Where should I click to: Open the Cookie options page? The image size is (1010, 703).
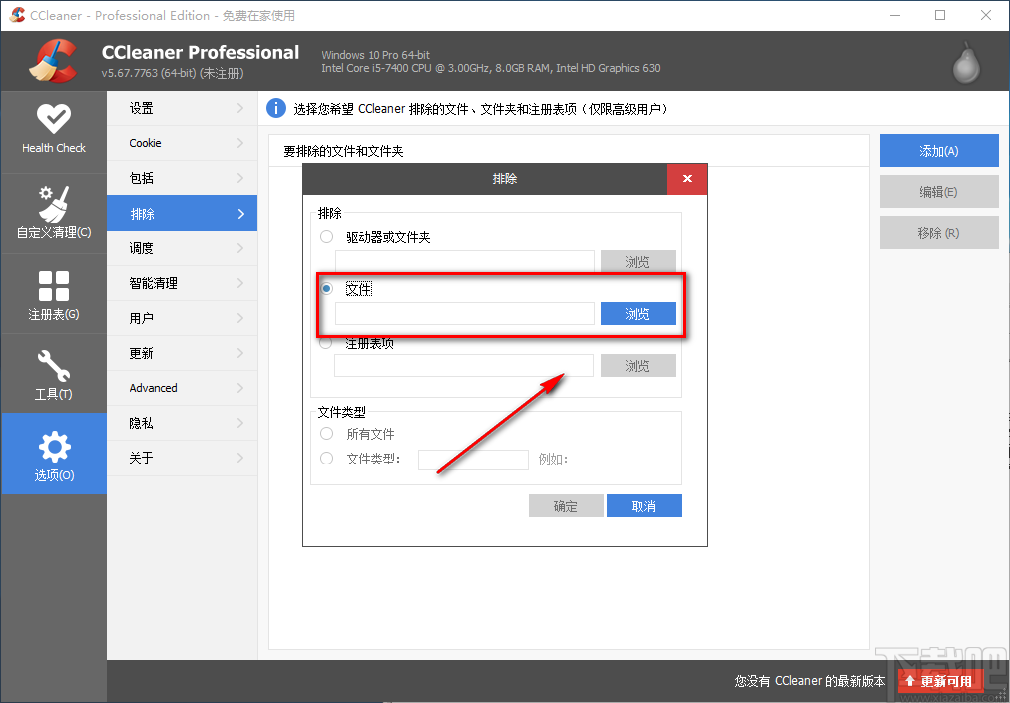tap(182, 143)
